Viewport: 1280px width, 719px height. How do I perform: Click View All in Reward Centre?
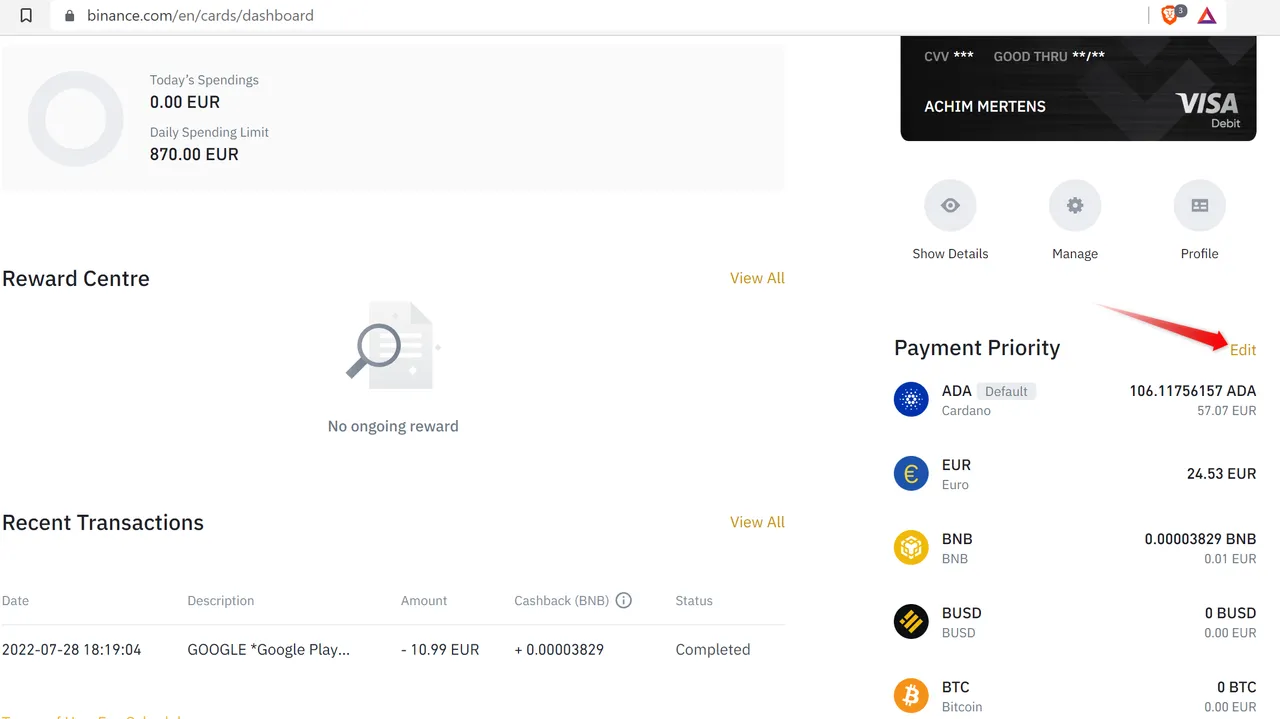tap(757, 278)
